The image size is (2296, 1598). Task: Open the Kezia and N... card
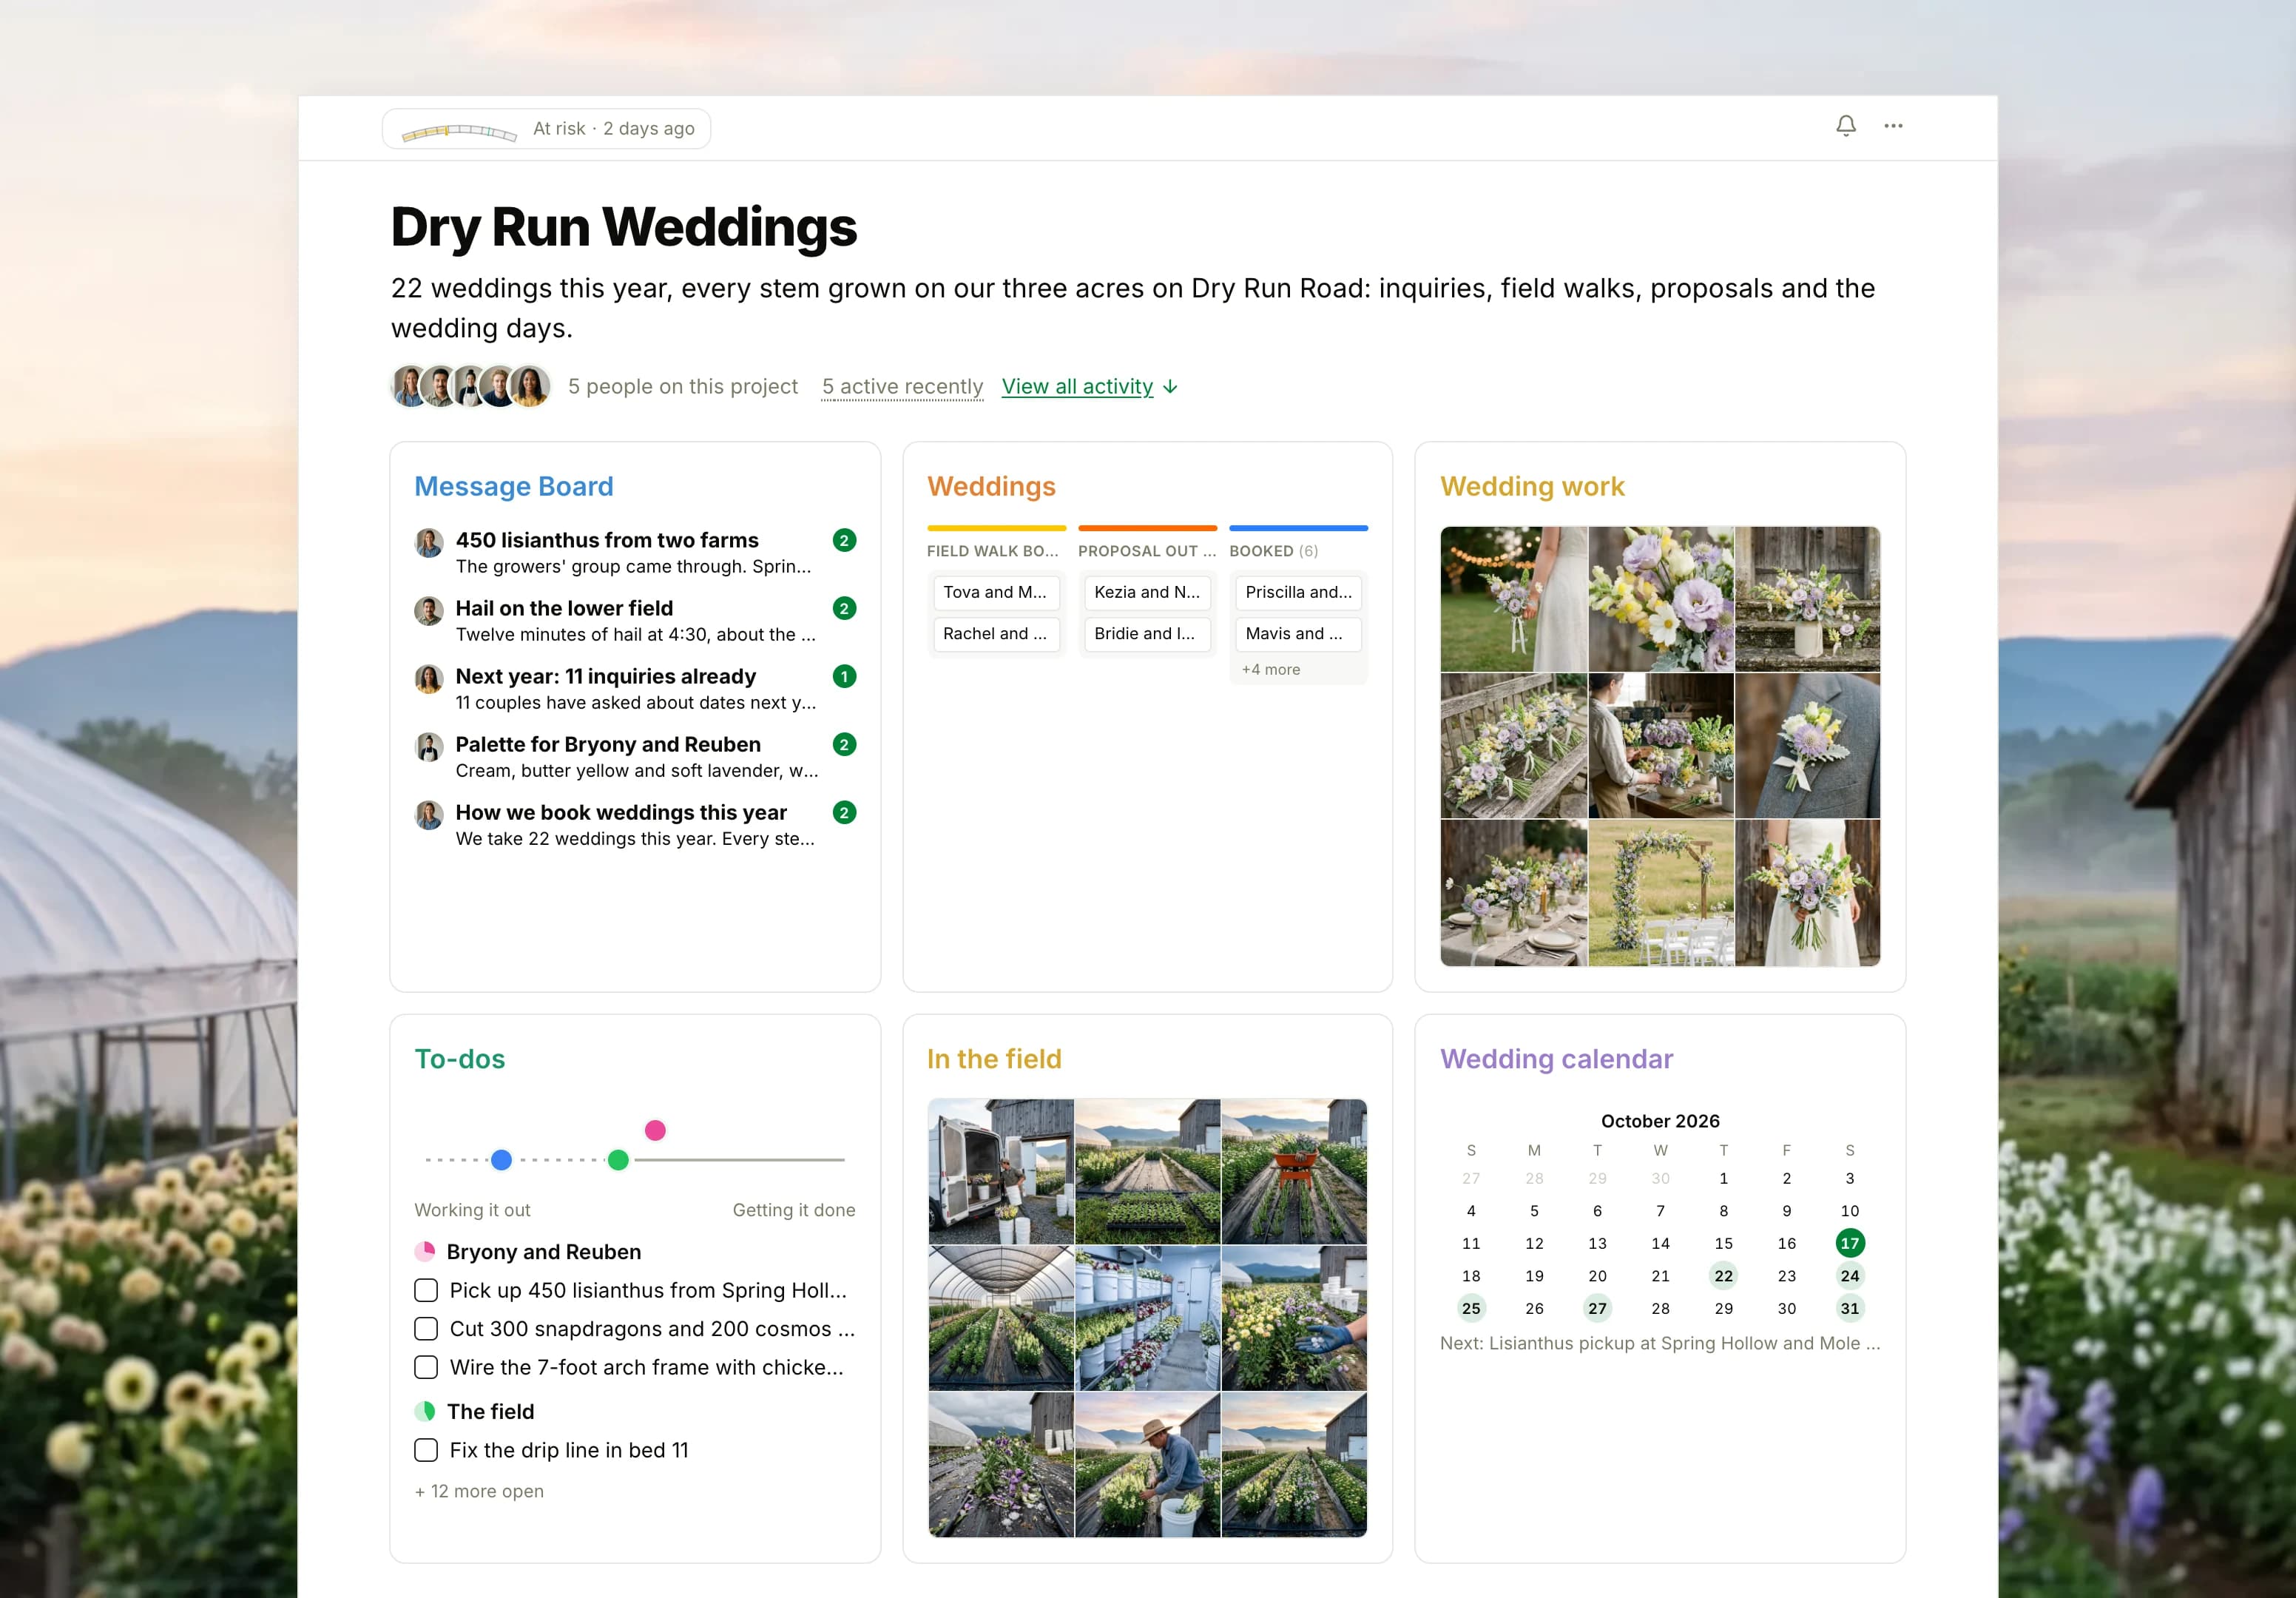(1147, 592)
